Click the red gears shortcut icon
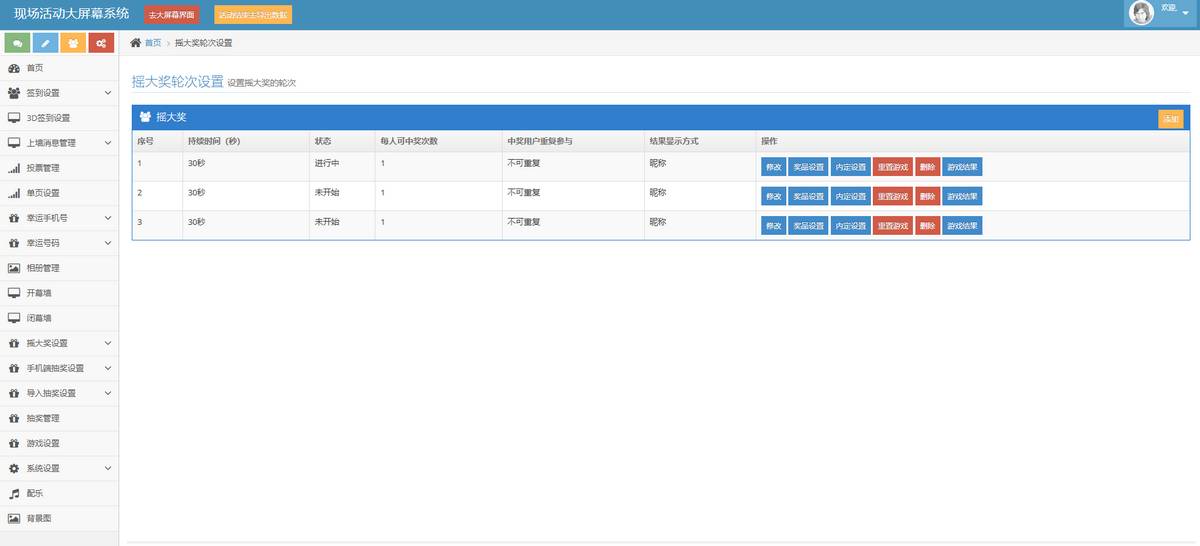The image size is (1200, 546). [101, 43]
